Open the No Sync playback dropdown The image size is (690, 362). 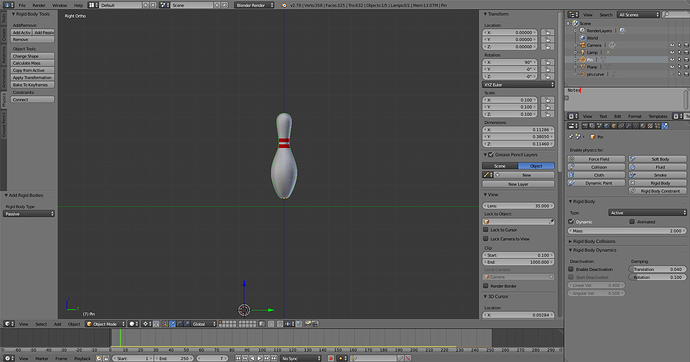coord(301,358)
